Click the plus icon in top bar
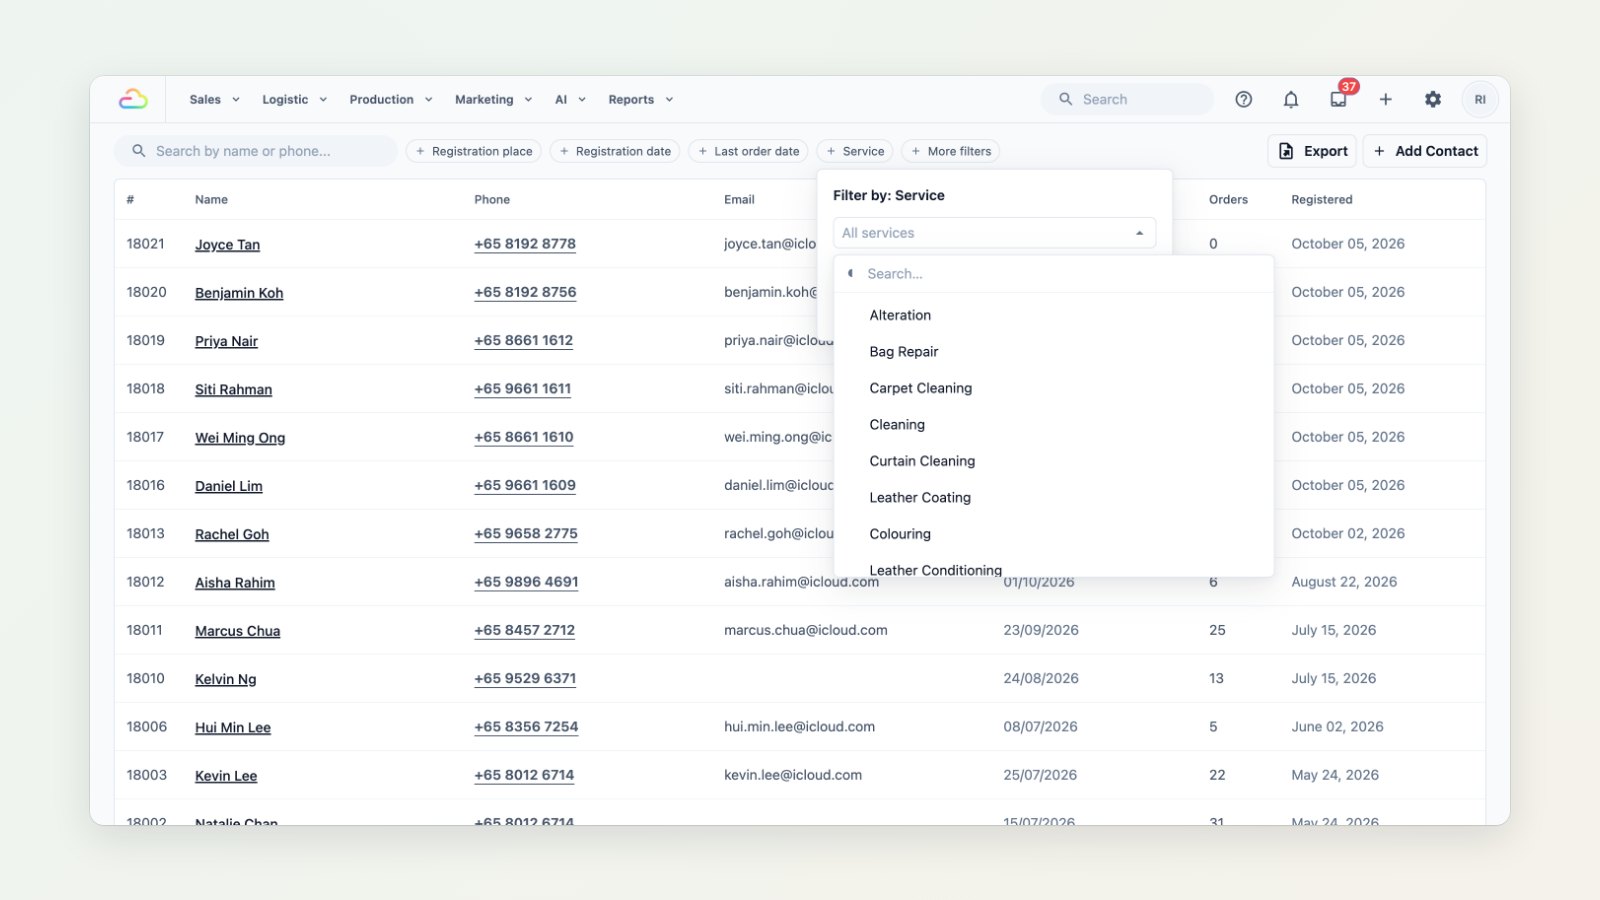Viewport: 1600px width, 900px height. click(1385, 99)
